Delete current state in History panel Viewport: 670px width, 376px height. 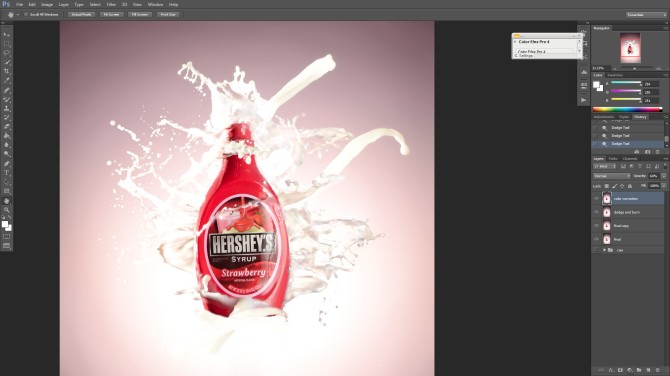[x=658, y=152]
